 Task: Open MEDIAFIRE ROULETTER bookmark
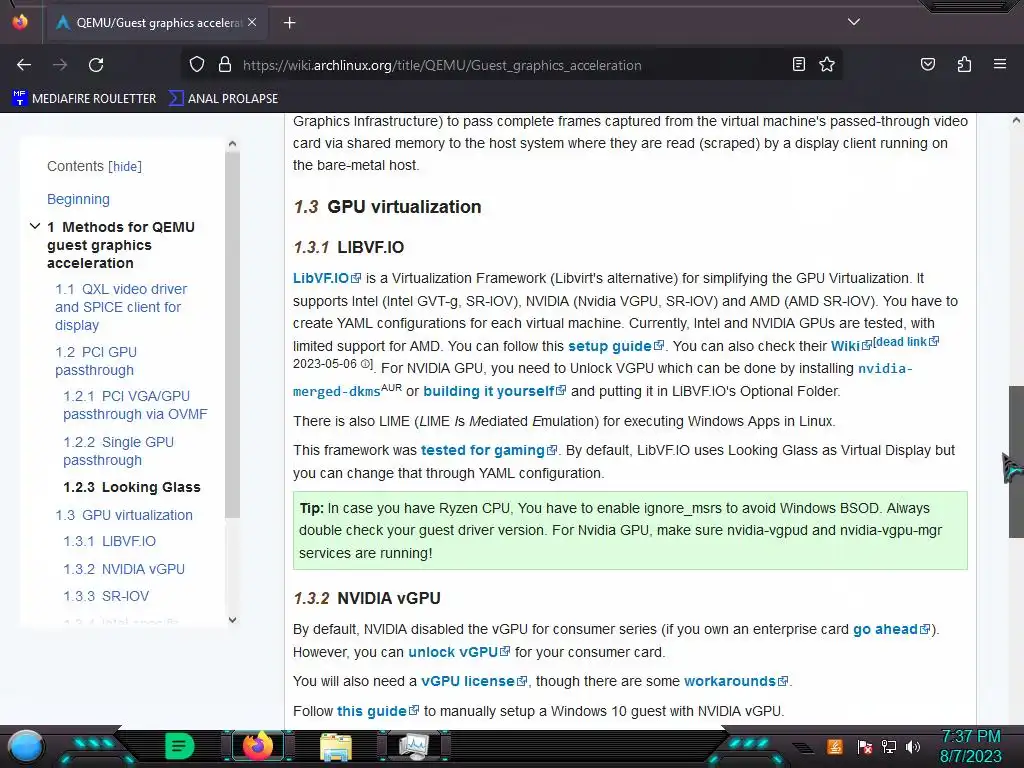pyautogui.click(x=85, y=99)
